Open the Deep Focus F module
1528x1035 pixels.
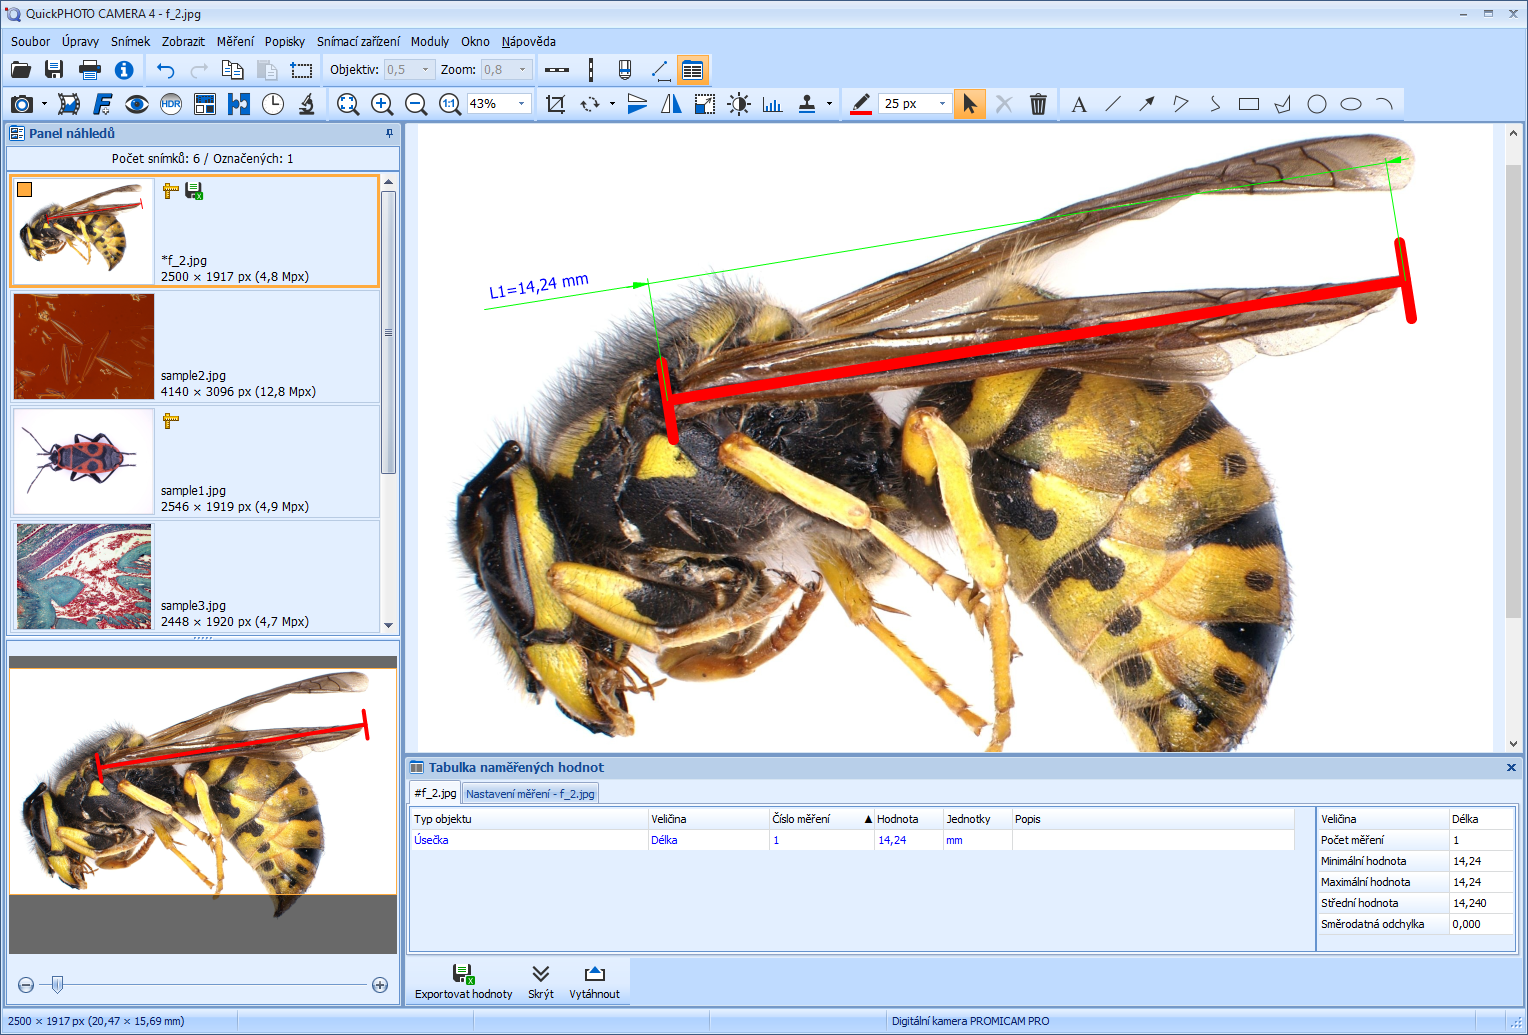103,104
